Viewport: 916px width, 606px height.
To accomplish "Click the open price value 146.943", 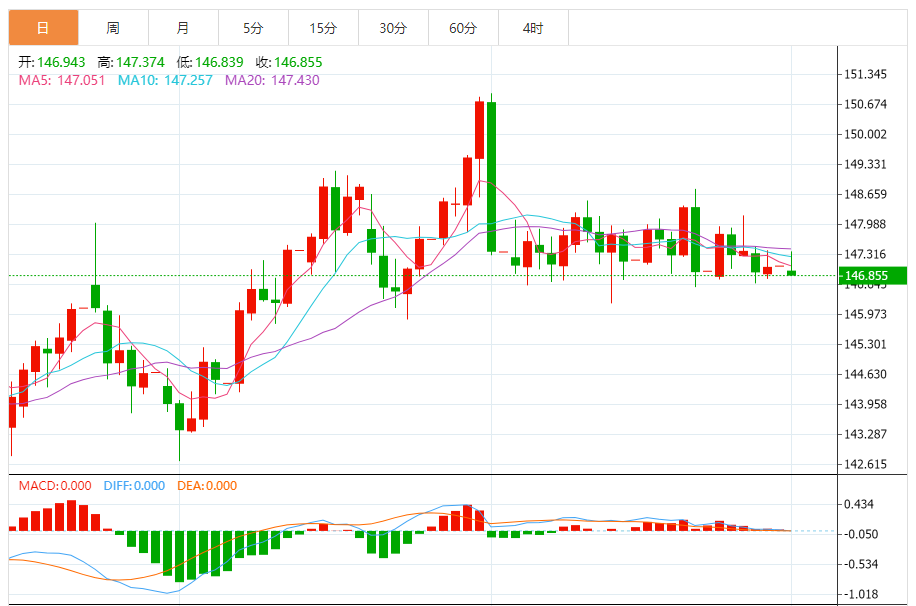I will point(61,62).
